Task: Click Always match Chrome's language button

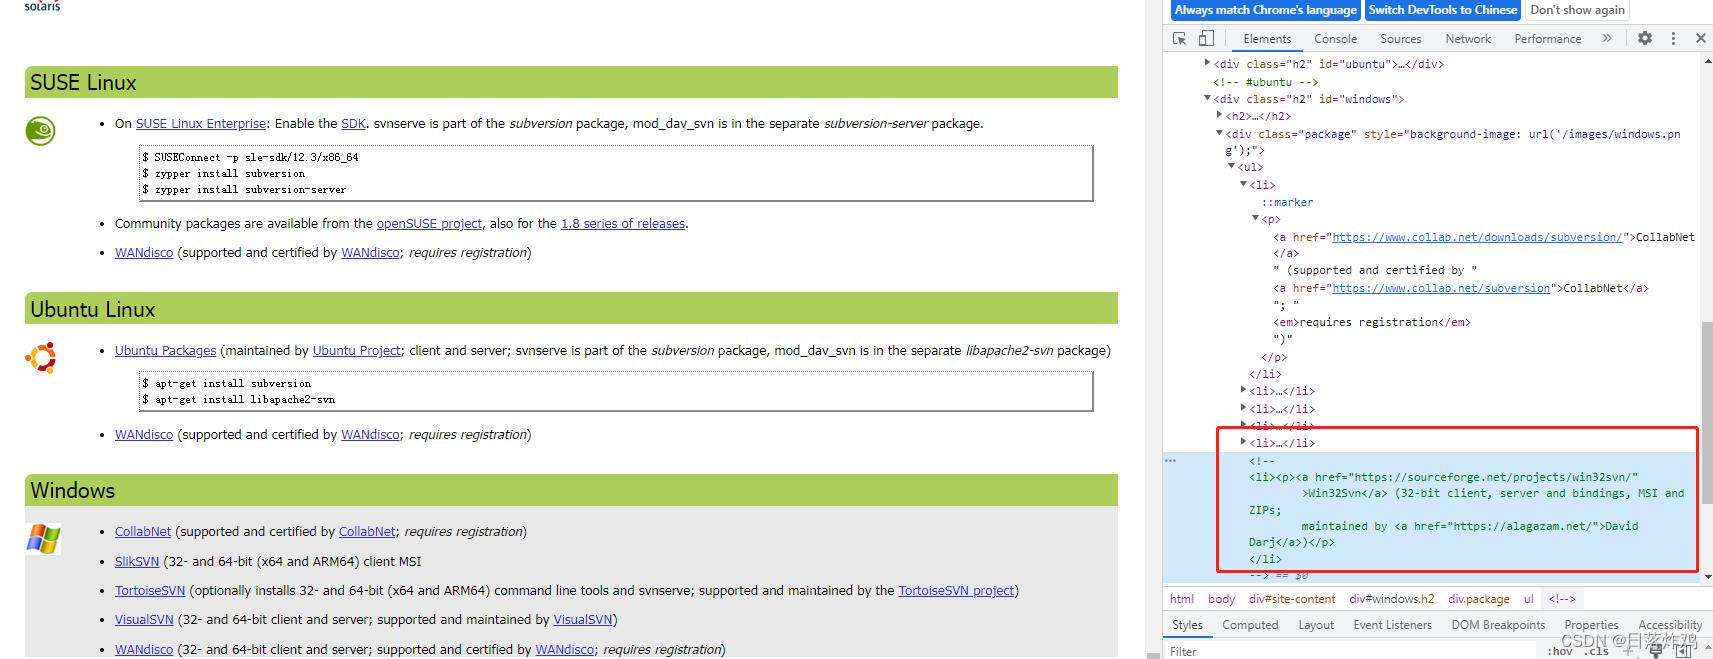Action: point(1265,10)
